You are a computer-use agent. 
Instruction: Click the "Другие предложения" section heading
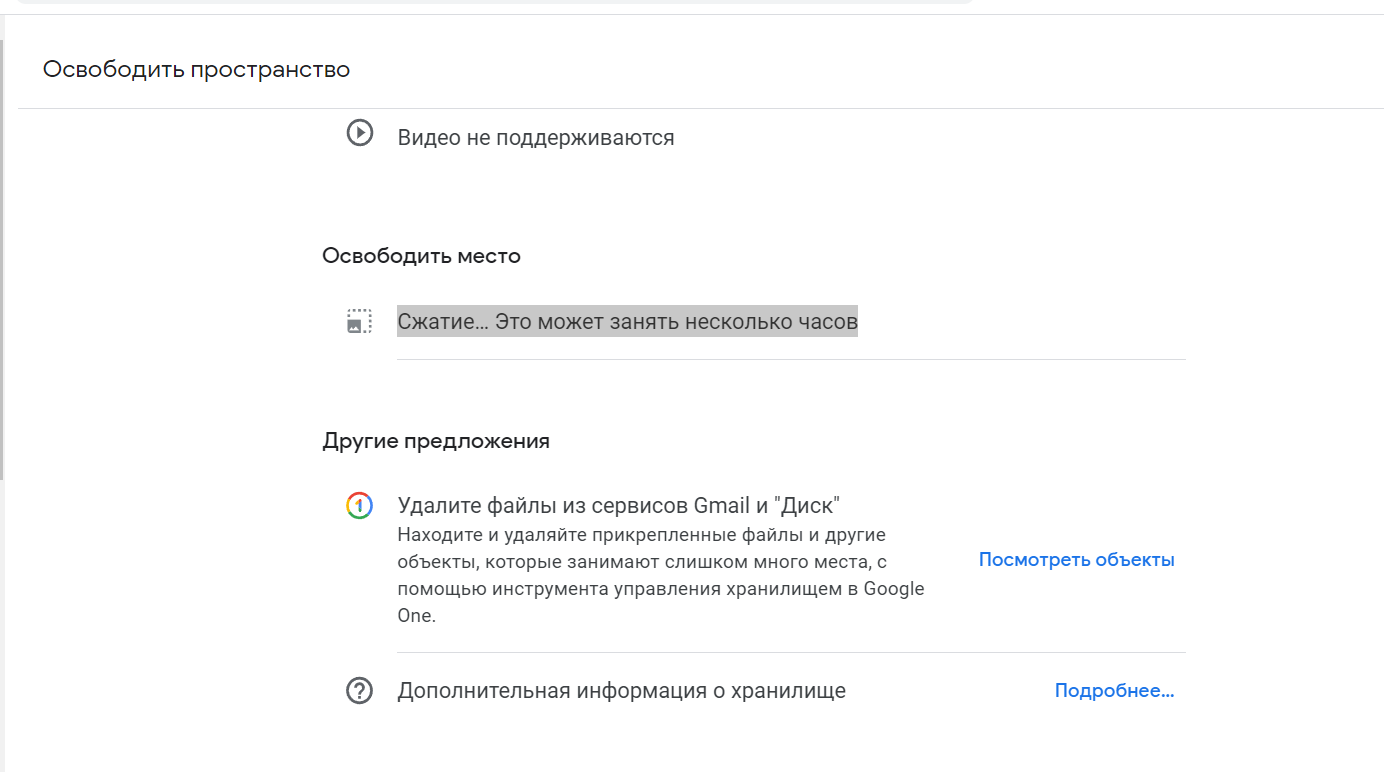click(436, 441)
